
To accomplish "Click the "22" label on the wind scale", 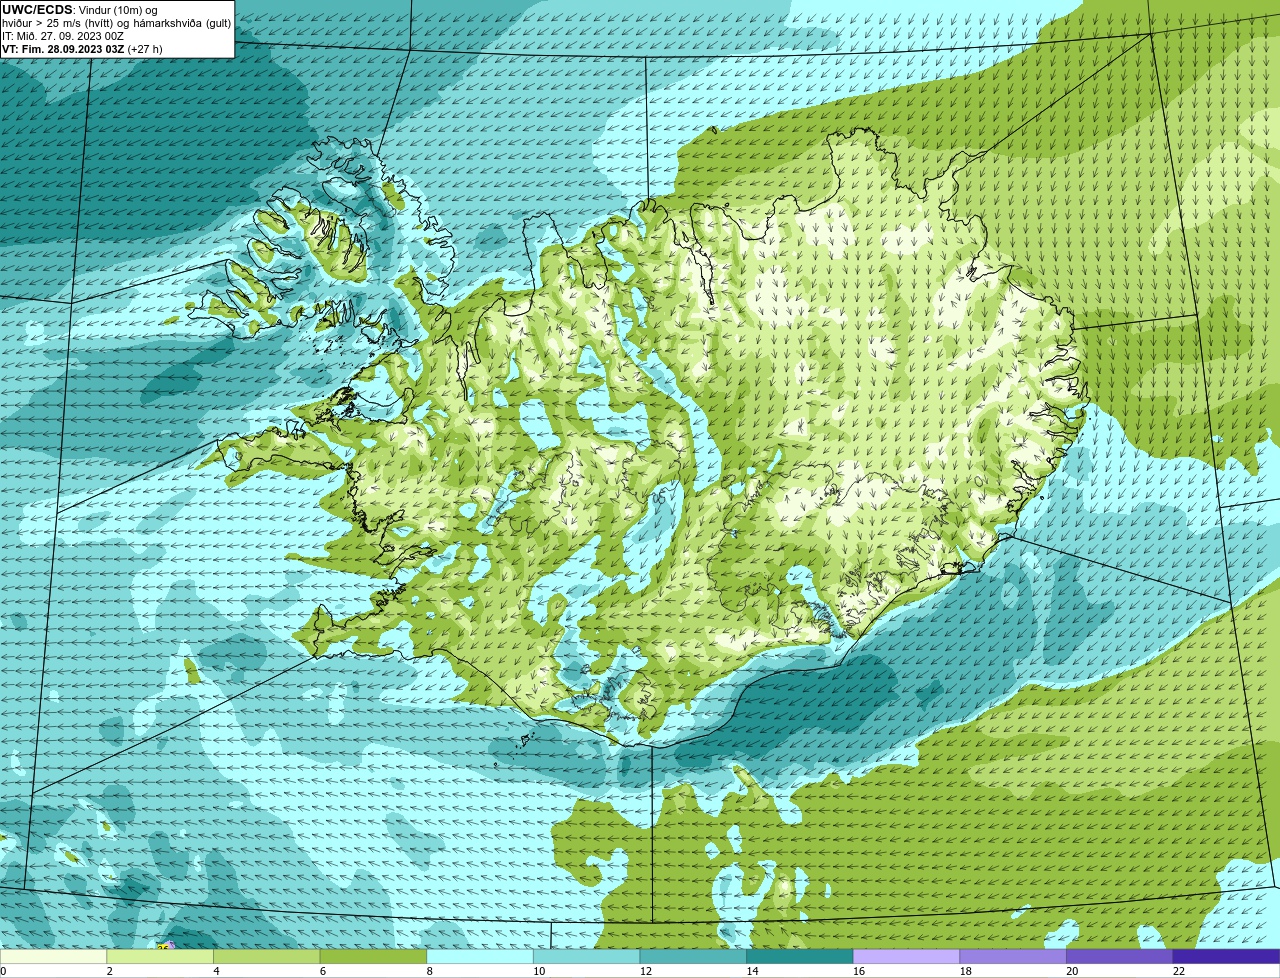I will (1179, 970).
